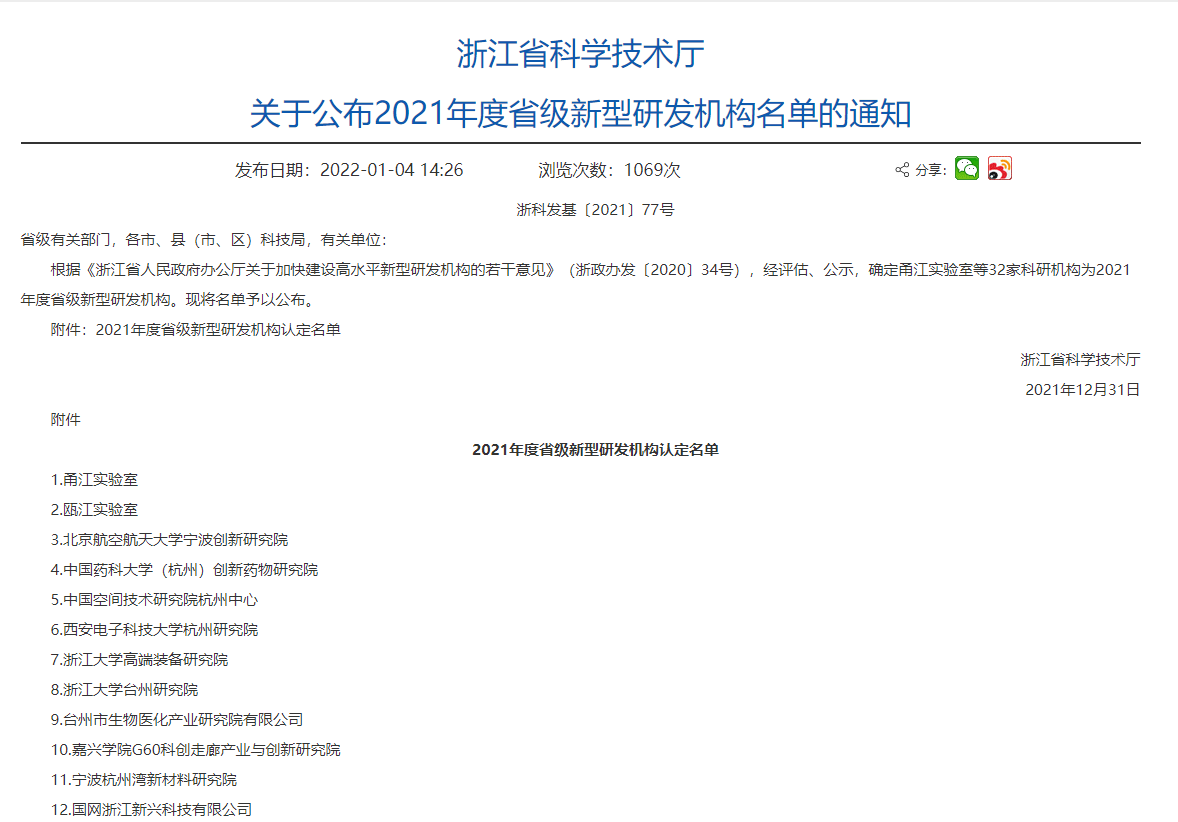Image resolution: width=1178 pixels, height=822 pixels.
Task: Click the line 年度省级新型研发机构。现将名单予以公布。
Action: coord(169,300)
